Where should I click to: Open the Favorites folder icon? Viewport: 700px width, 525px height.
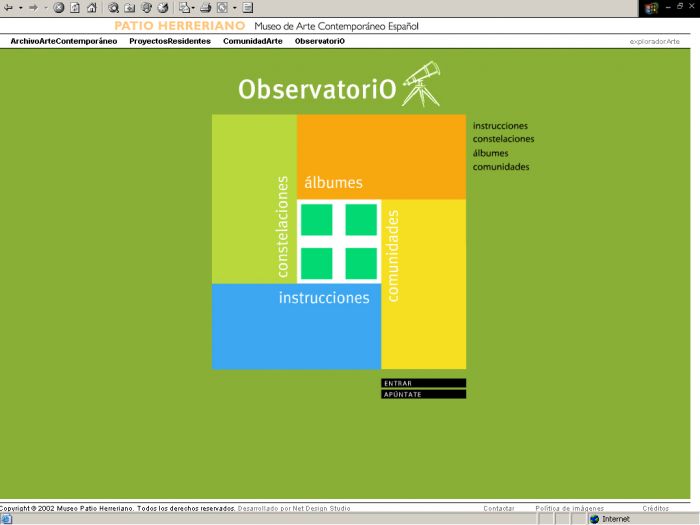(x=130, y=8)
